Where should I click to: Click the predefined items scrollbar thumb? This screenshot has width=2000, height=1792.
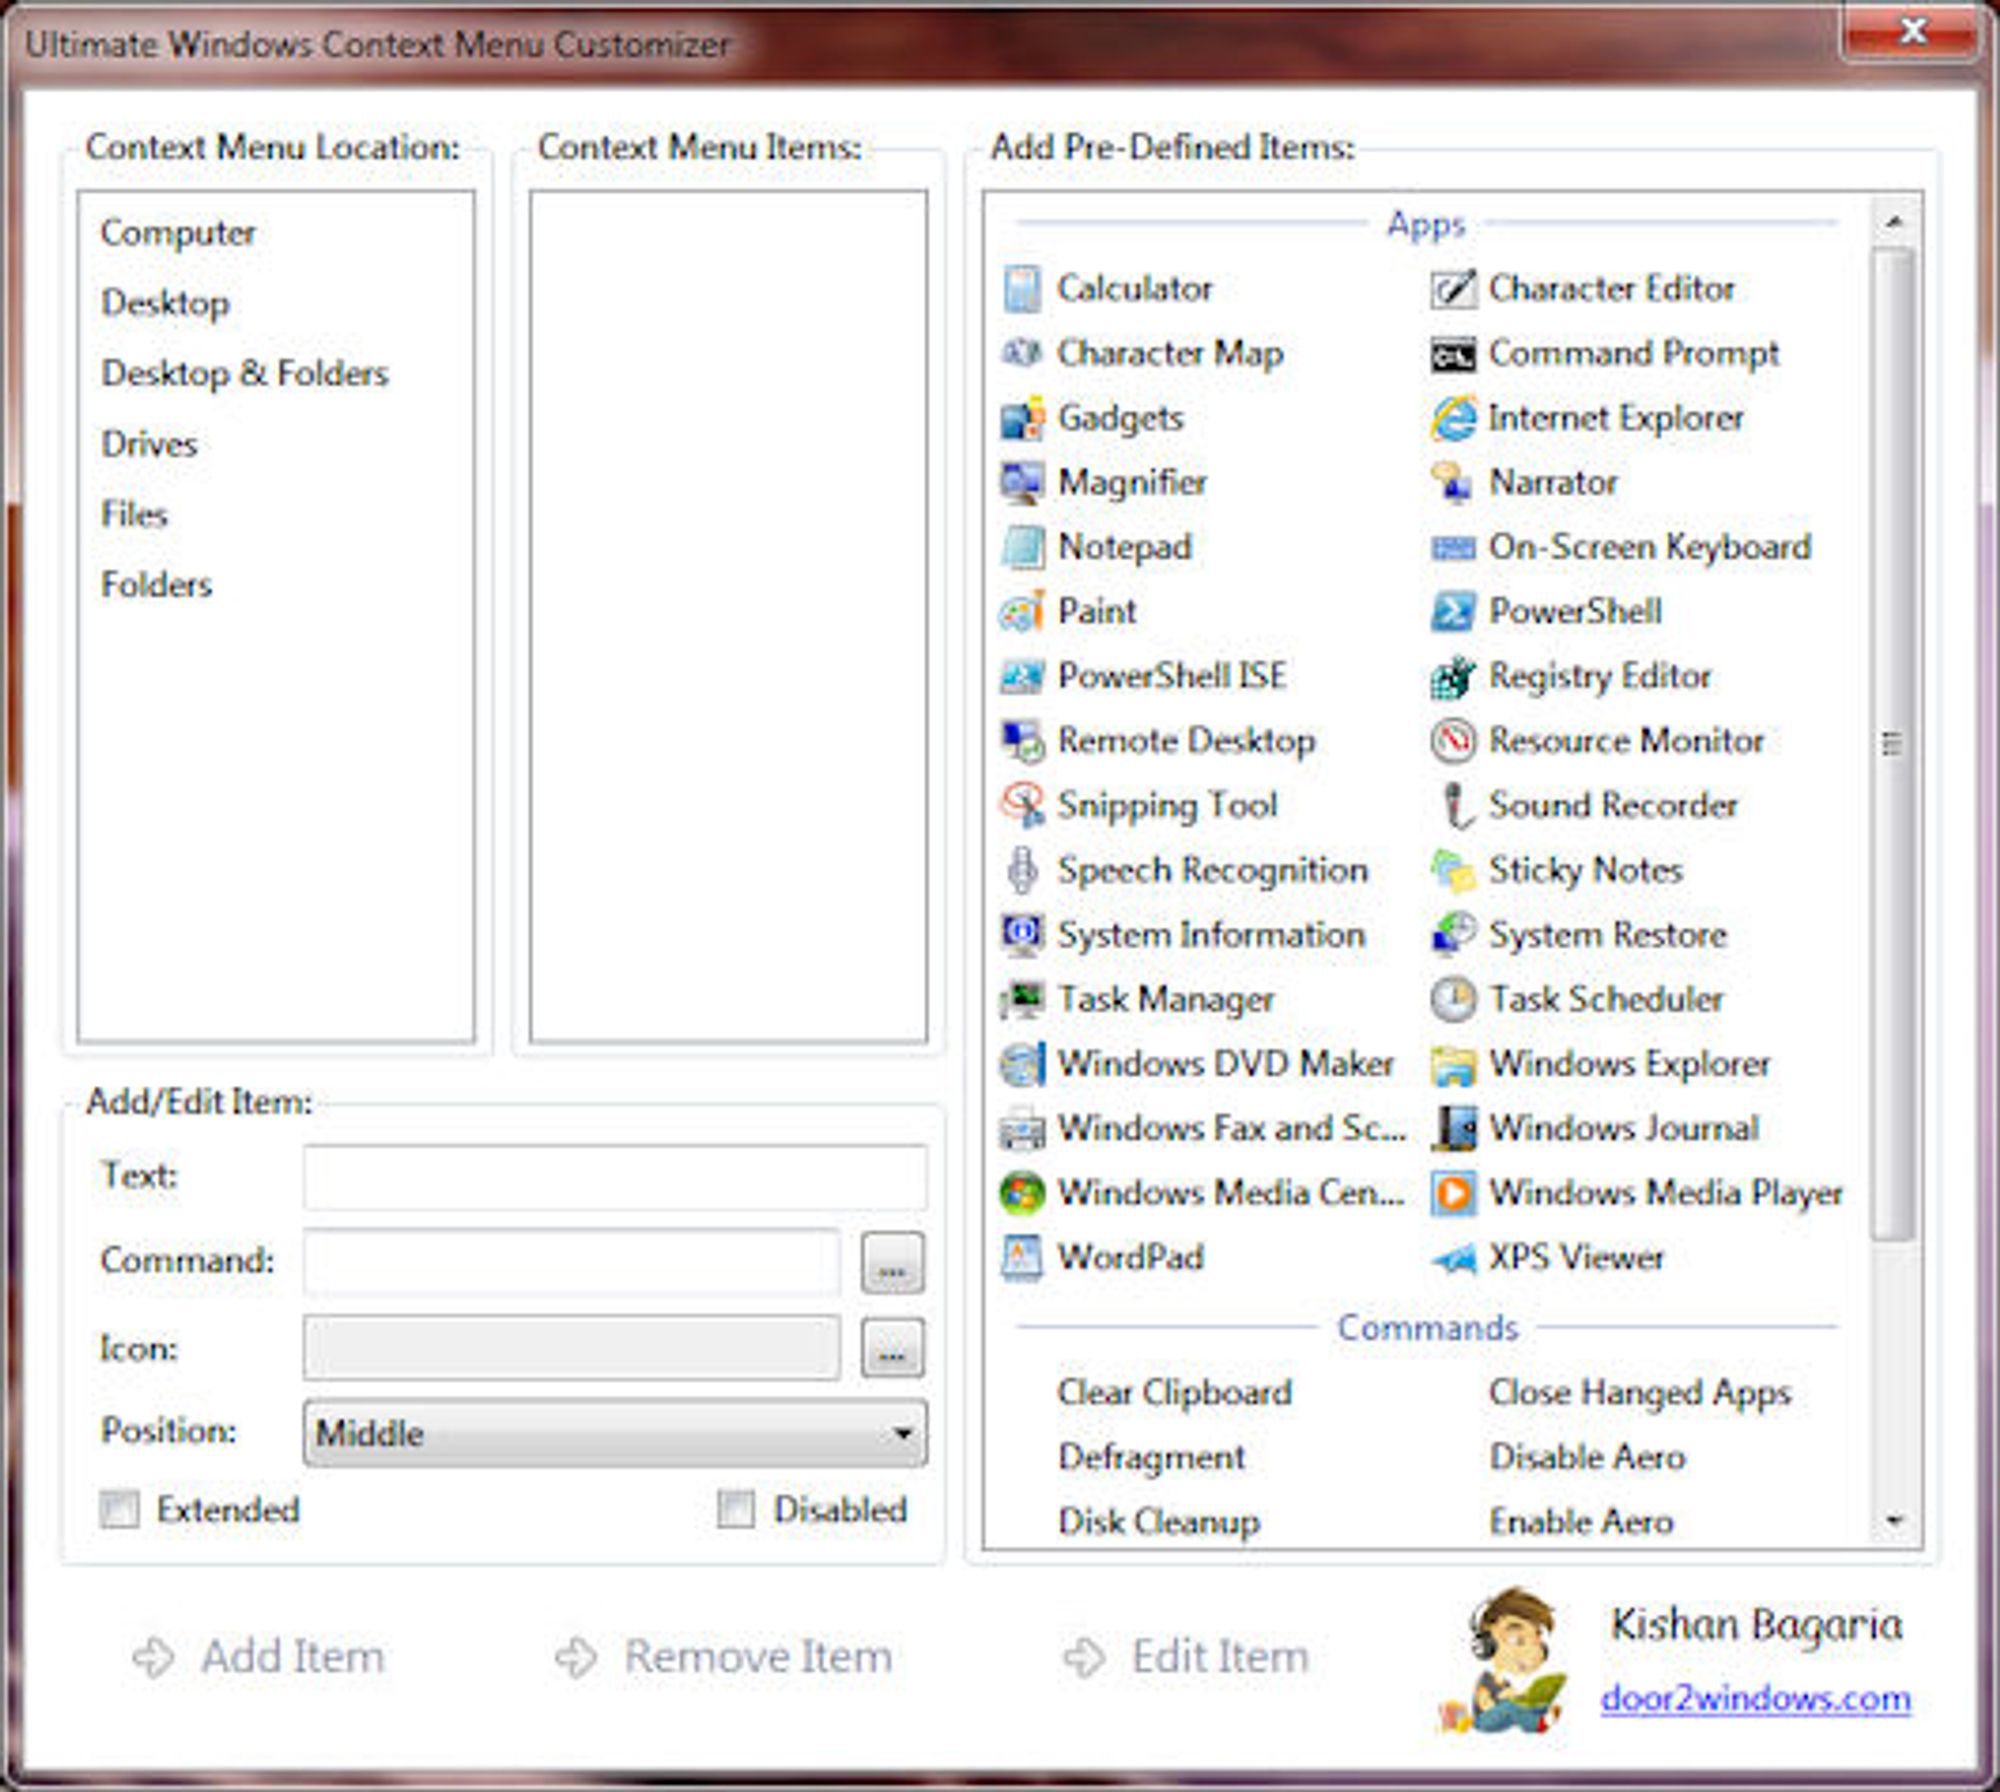click(x=1892, y=745)
